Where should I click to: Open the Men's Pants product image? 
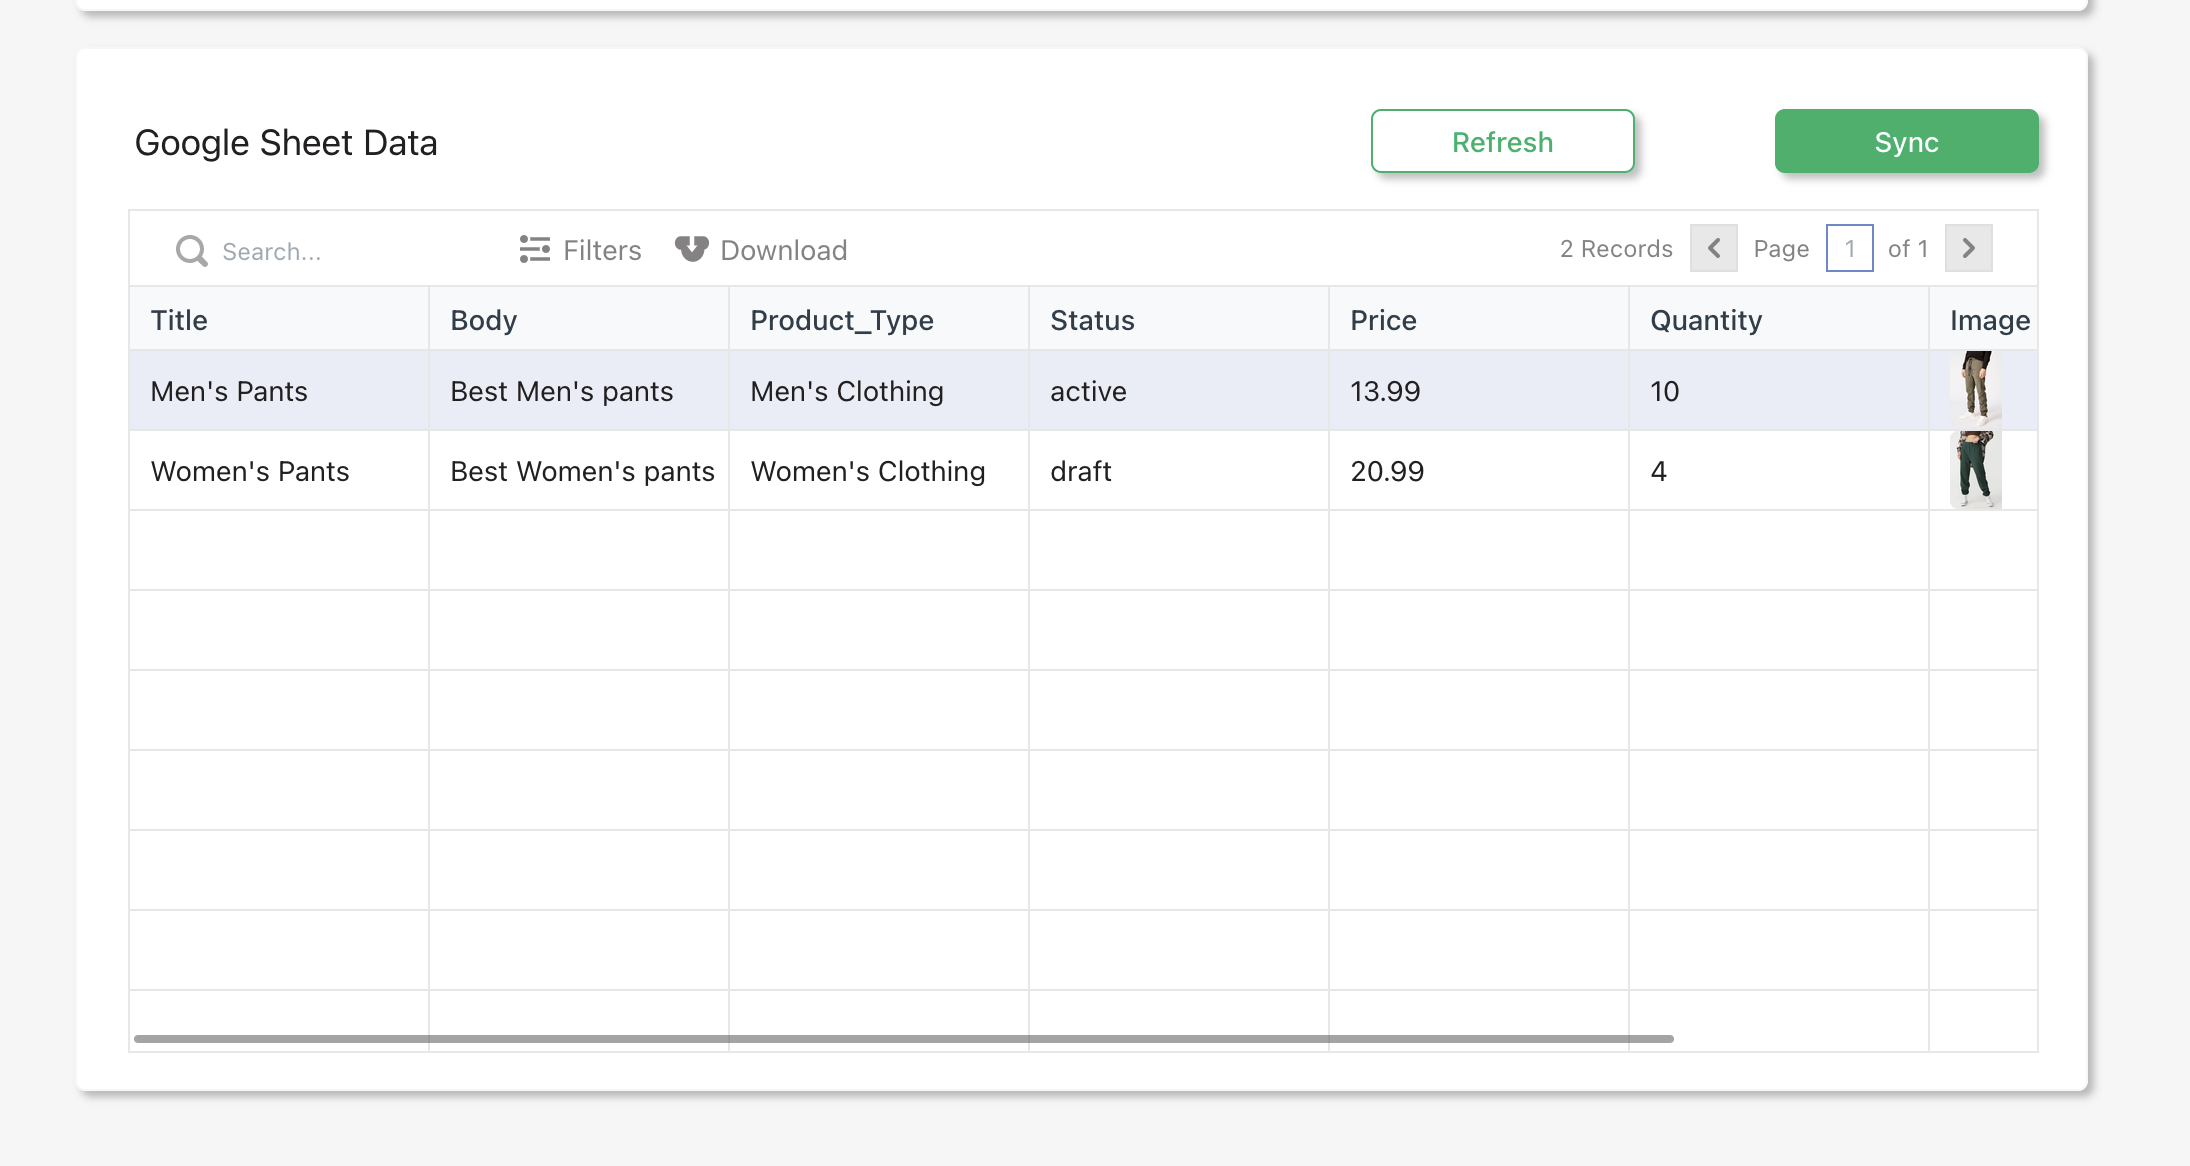1976,389
